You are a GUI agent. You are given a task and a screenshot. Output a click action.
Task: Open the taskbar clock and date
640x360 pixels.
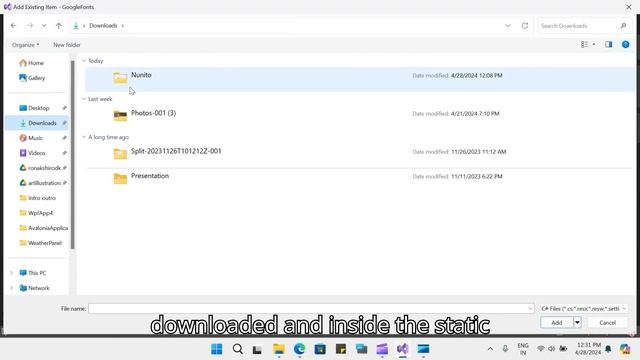click(588, 349)
